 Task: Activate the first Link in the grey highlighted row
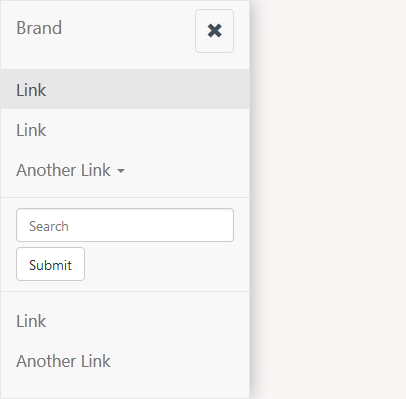31,90
